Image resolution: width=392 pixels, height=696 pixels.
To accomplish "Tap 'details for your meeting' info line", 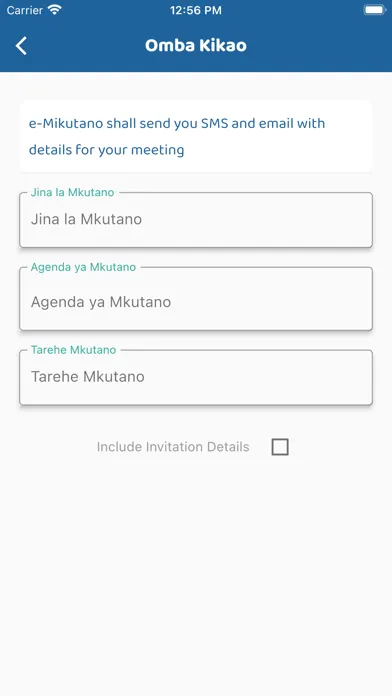I will pos(107,150).
